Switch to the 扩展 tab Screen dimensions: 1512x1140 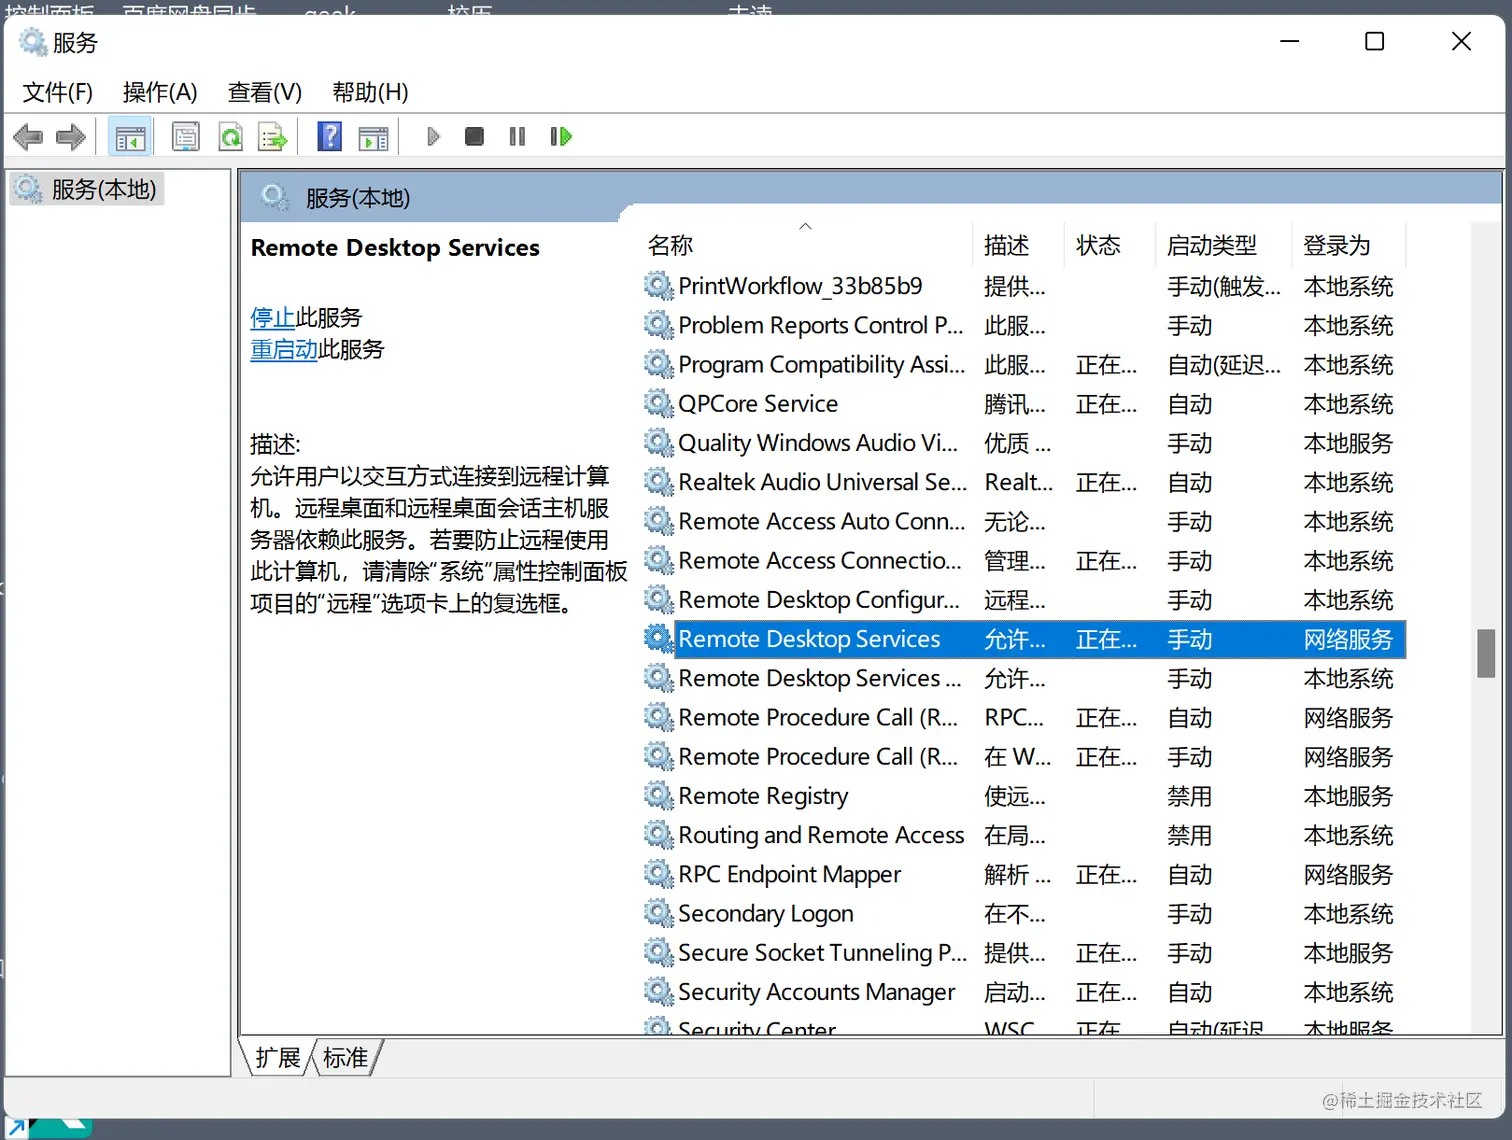pos(277,1058)
